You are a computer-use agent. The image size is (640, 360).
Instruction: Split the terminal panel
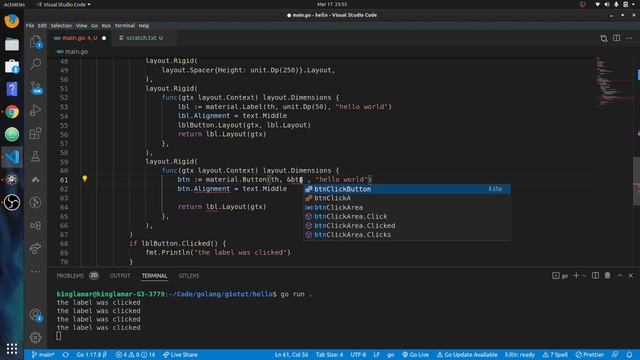tap(596, 276)
